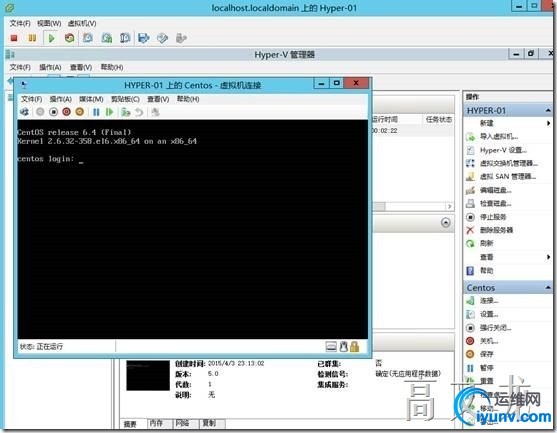Screen dimensions: 557x433
Task: Collapse the Centos actions section
Action: coord(548,288)
